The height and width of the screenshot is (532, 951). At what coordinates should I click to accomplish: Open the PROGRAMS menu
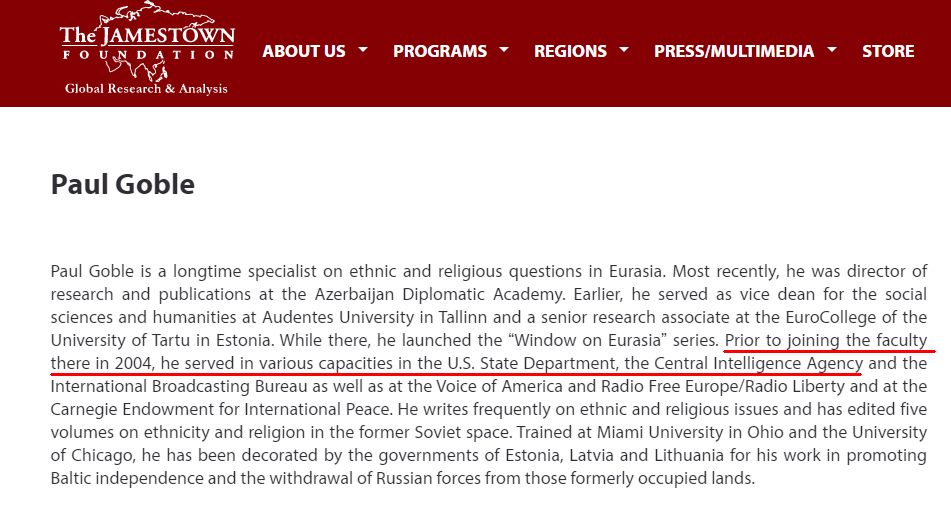[439, 51]
